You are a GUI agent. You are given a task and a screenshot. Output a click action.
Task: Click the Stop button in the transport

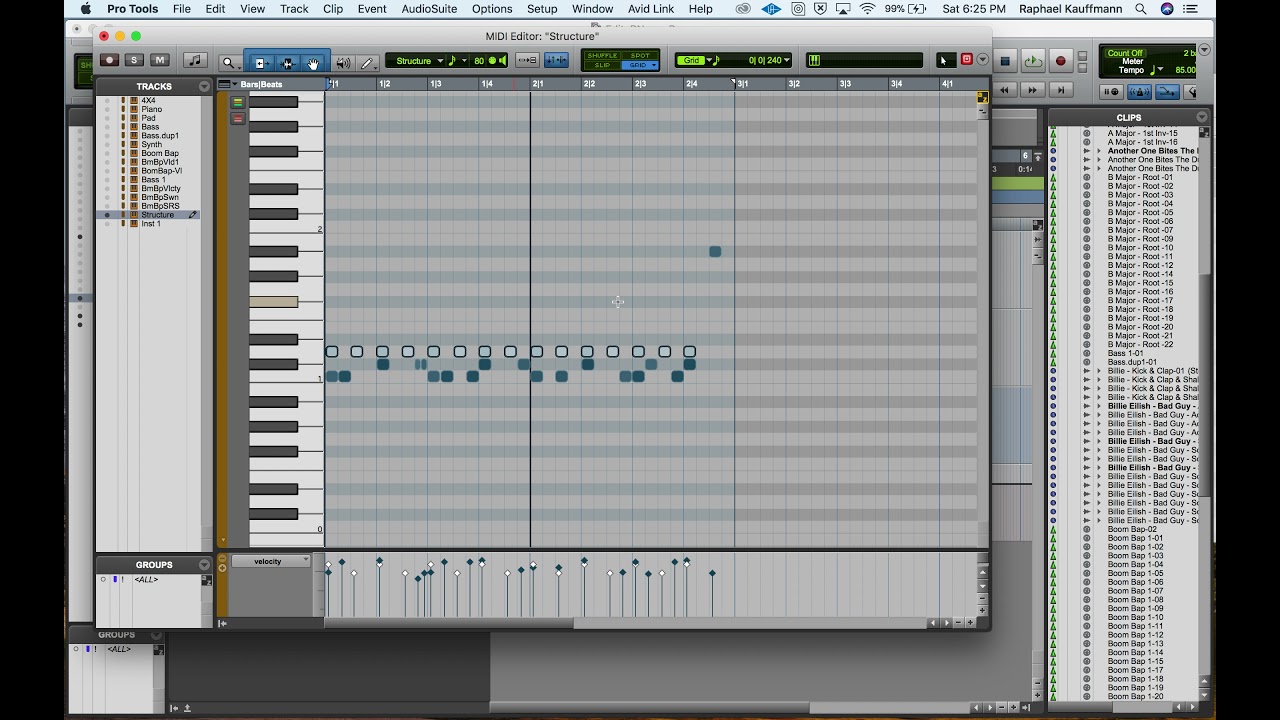tap(1006, 61)
